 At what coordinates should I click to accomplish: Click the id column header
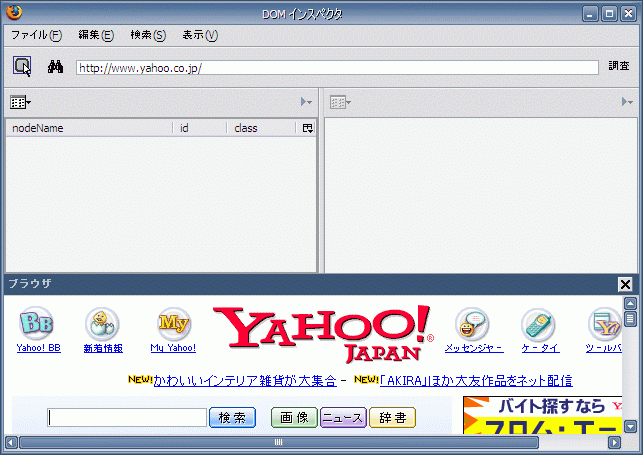200,128
